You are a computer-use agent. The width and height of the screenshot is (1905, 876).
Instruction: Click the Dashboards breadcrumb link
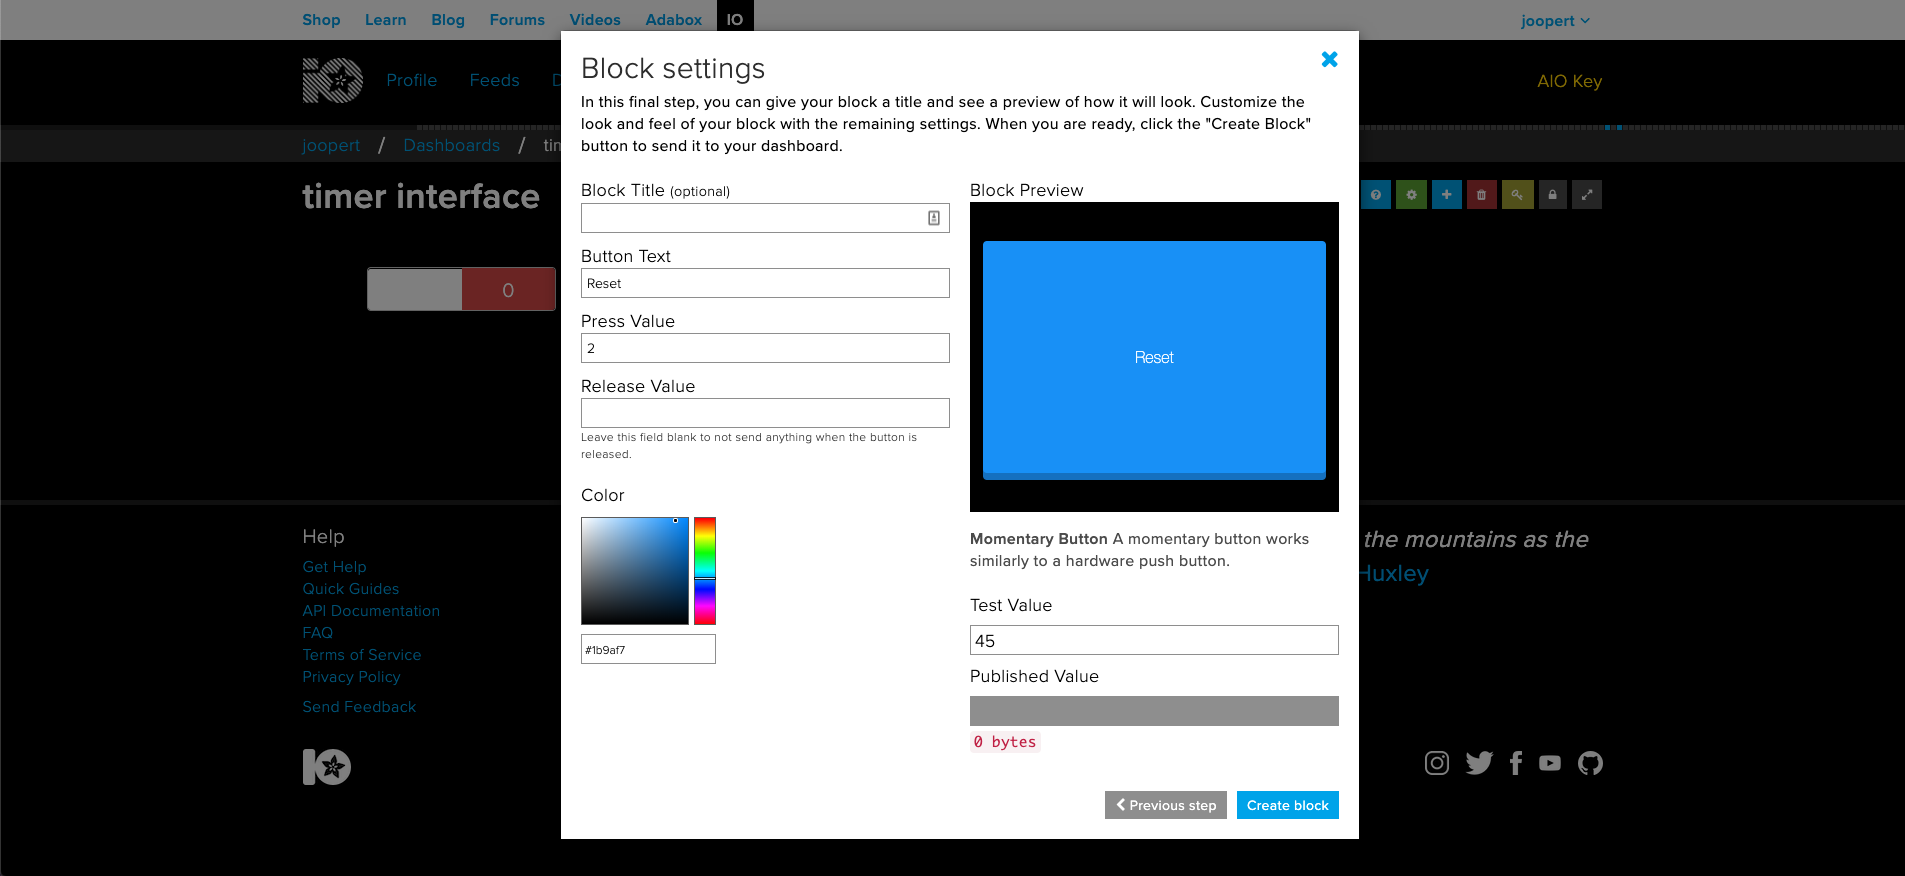(x=451, y=145)
